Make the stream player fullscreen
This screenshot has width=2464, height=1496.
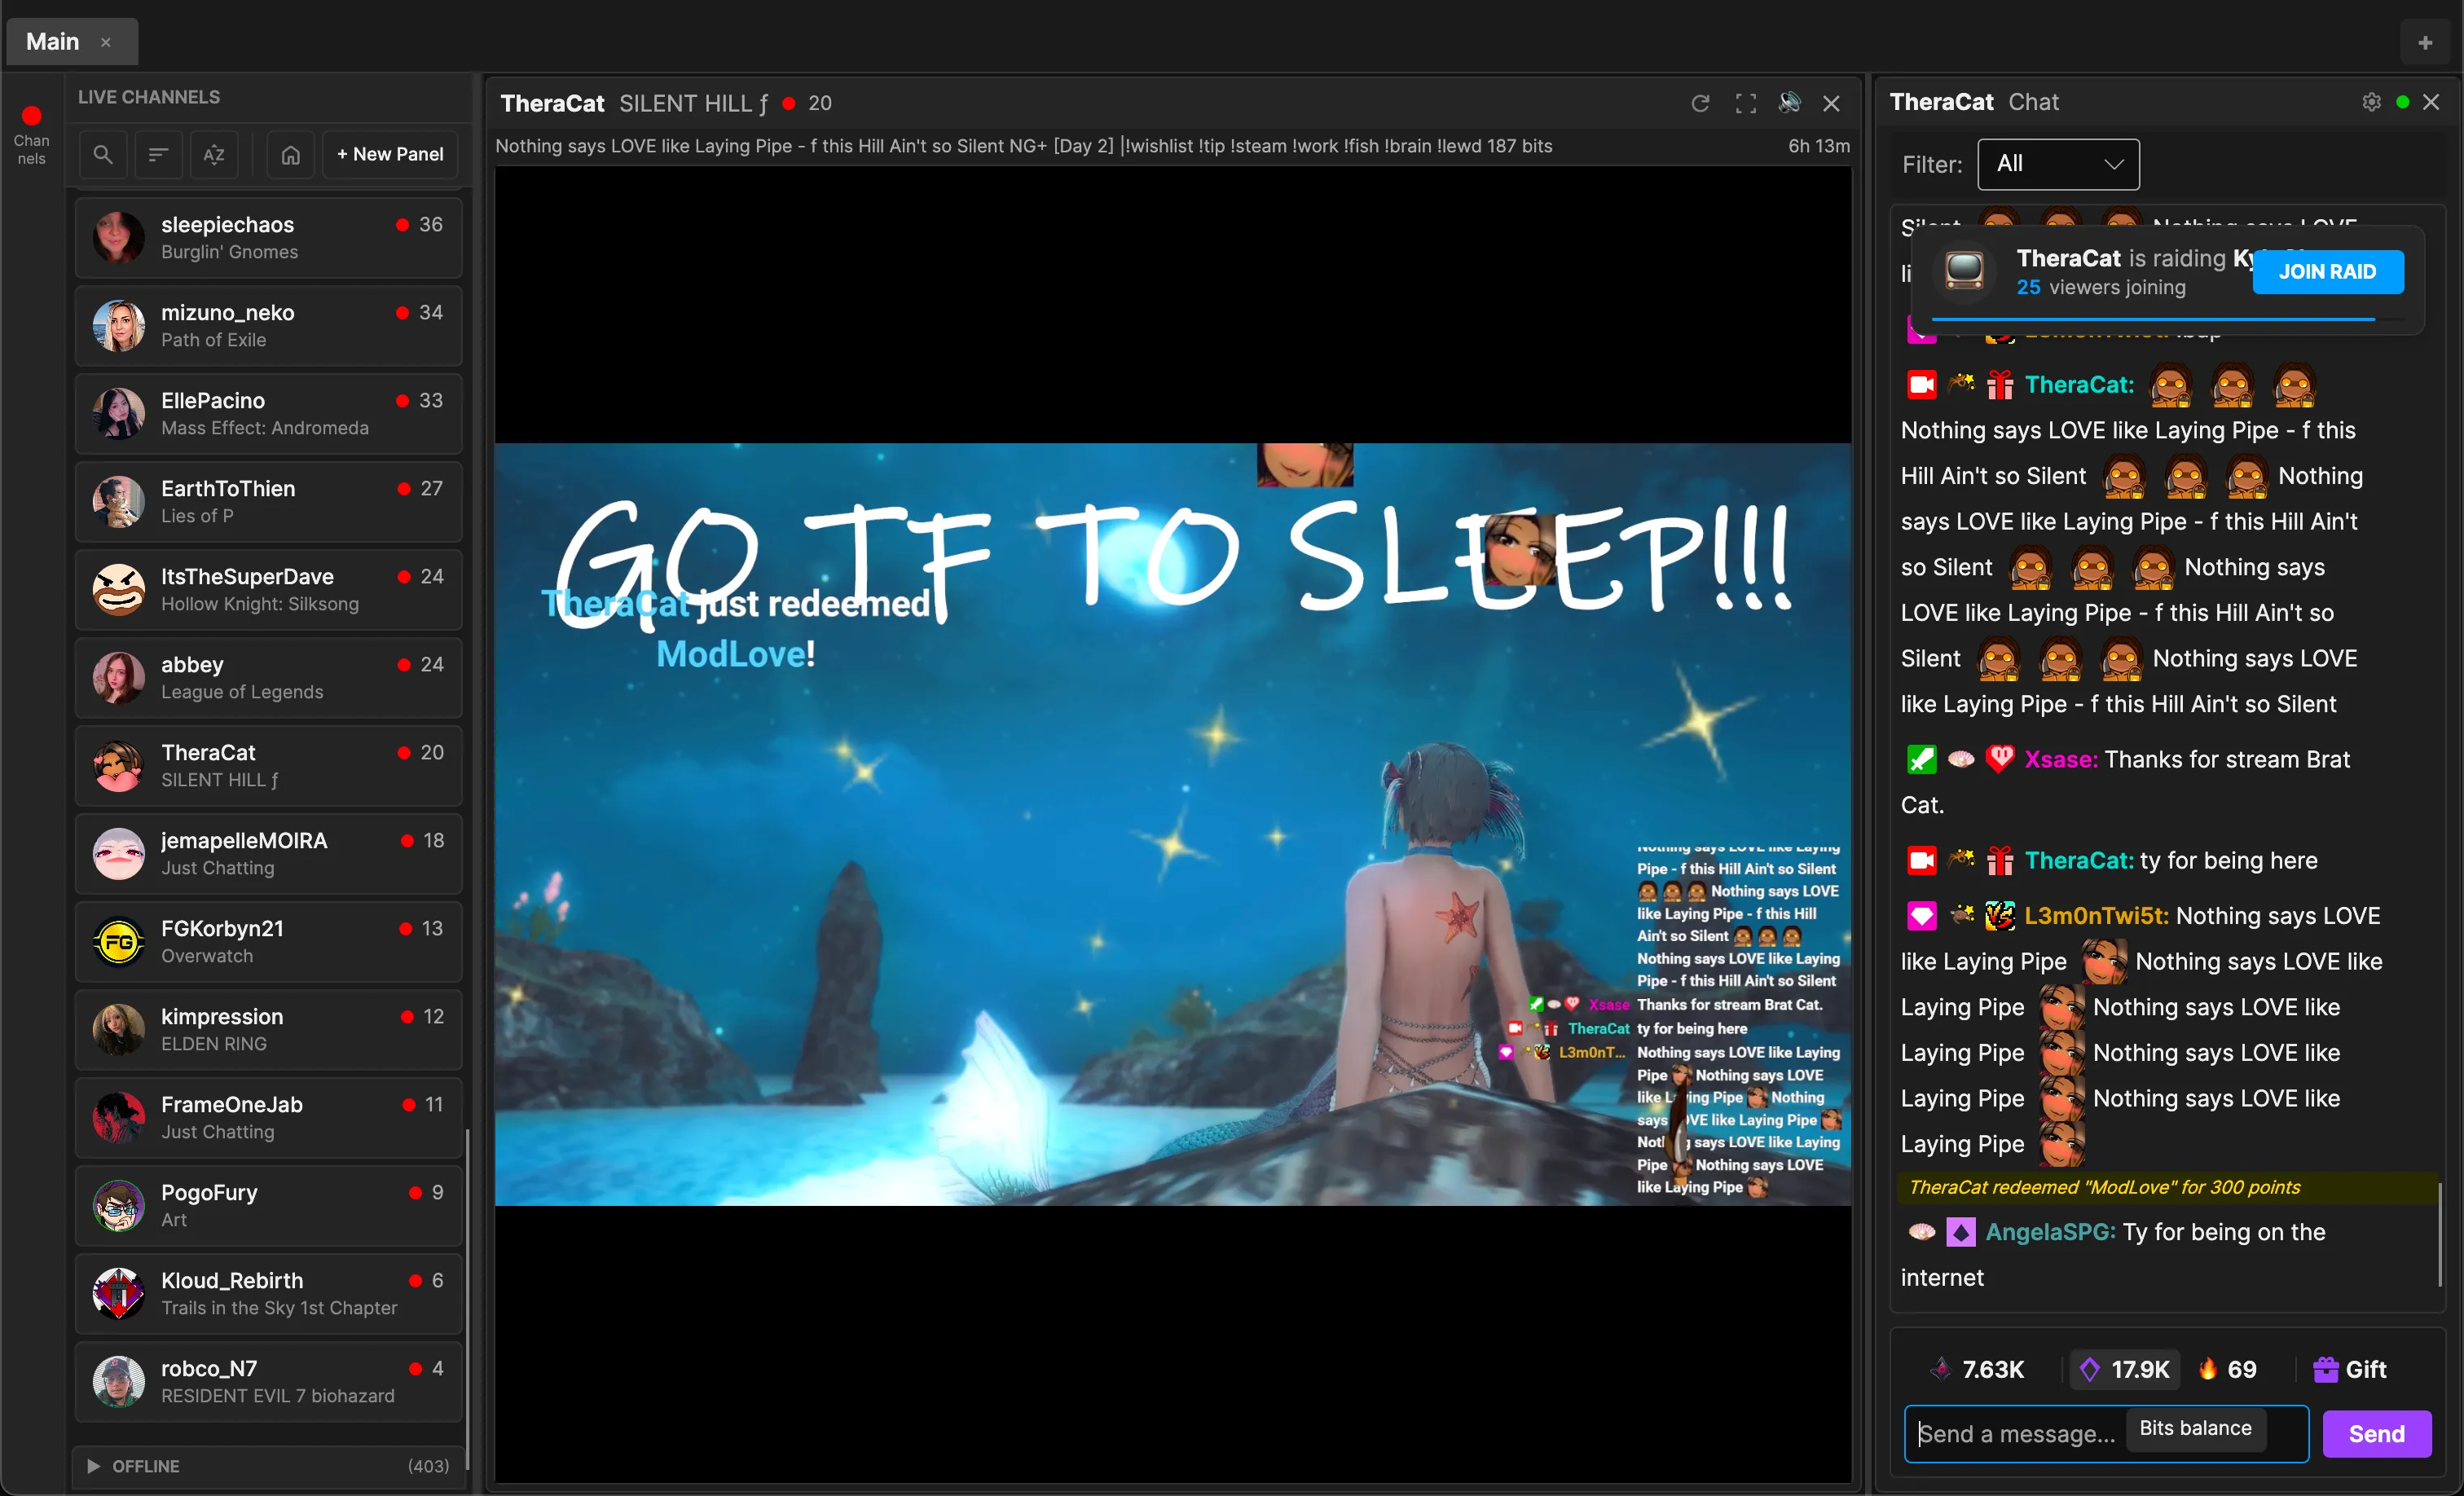coord(1746,103)
